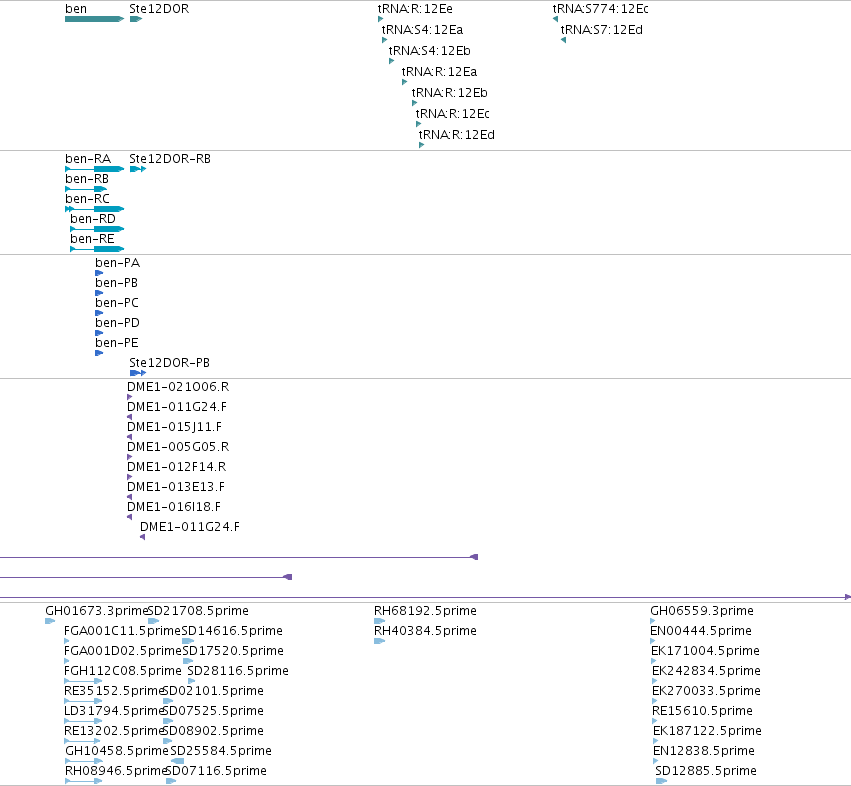Select EST 'EN12838.5prime'

[704, 751]
